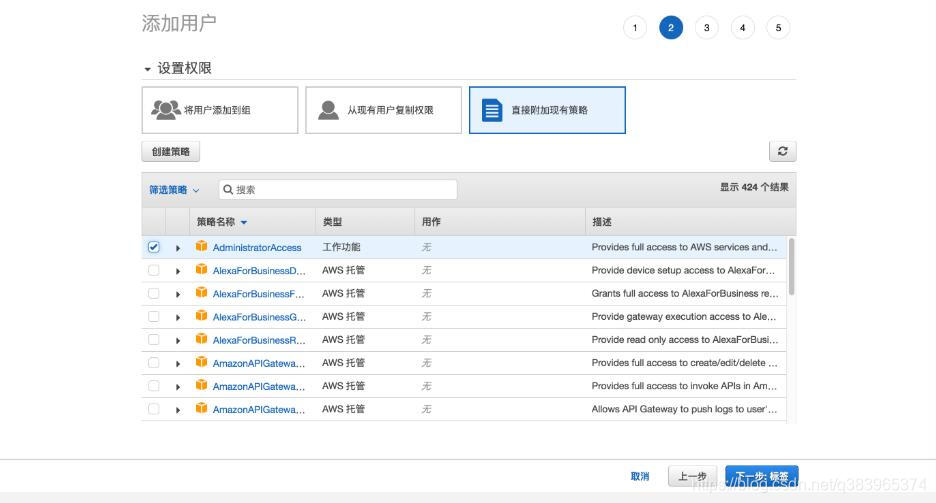The width and height of the screenshot is (936, 503).
Task: Click the AlexaForBusinessF... policy box icon
Action: pos(202,293)
